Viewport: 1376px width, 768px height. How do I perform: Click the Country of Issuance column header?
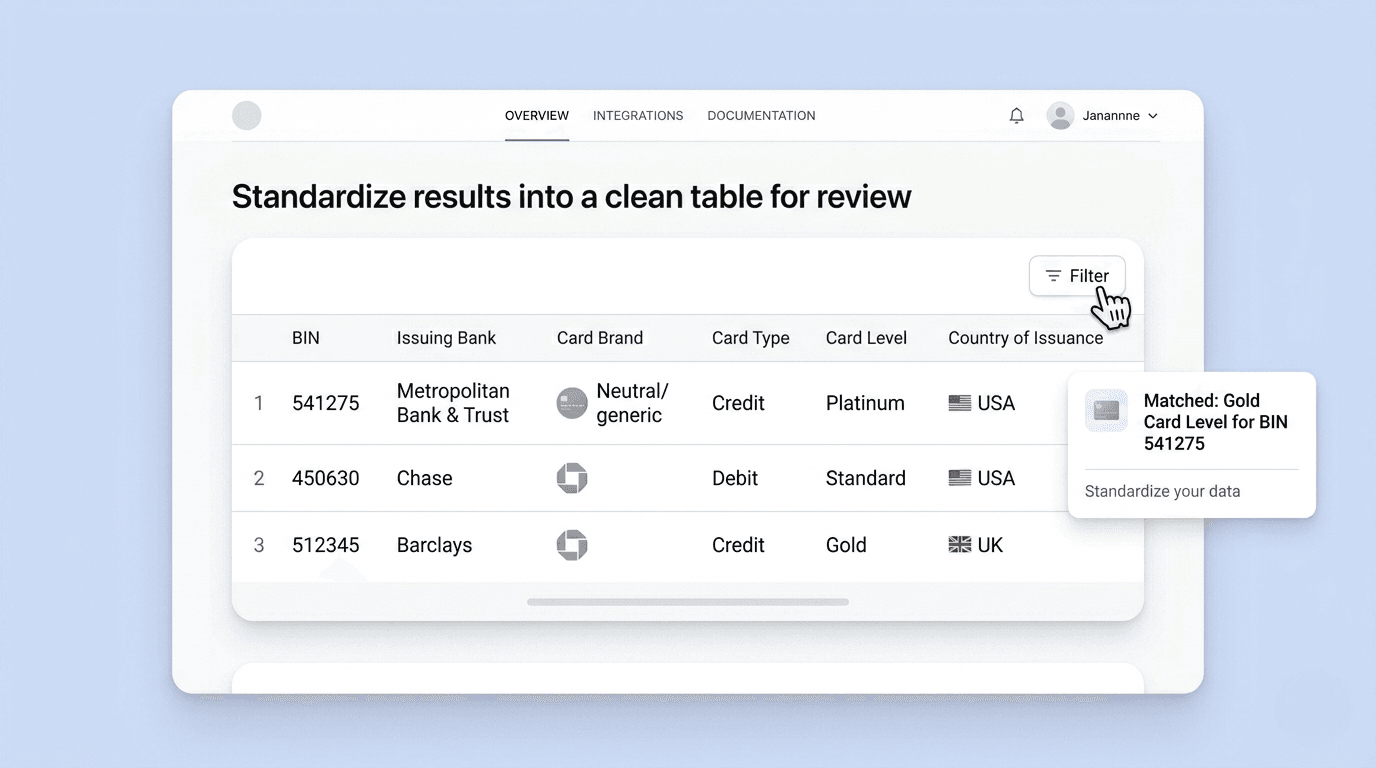pyautogui.click(x=1025, y=338)
